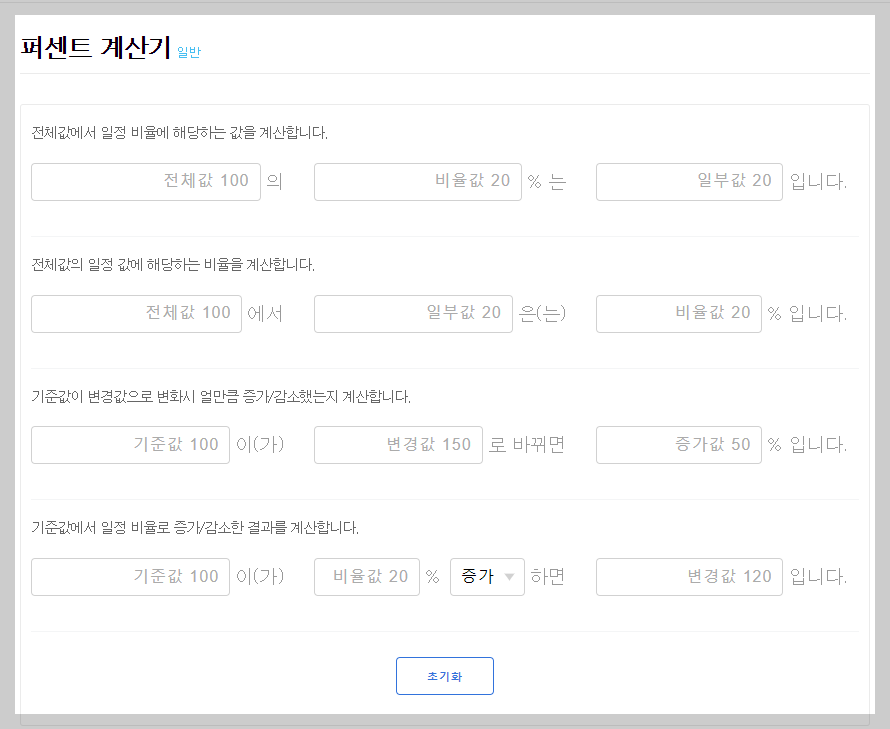Click the 기준값 100 input in the third calculator
This screenshot has height=729, width=890.
click(x=130, y=444)
